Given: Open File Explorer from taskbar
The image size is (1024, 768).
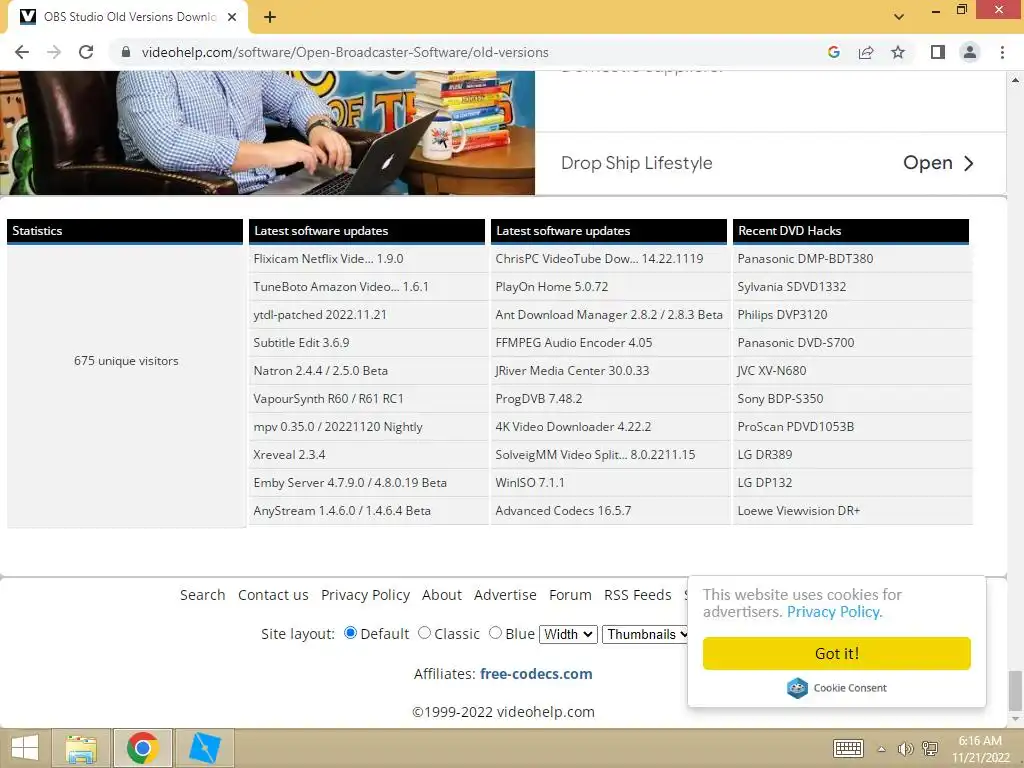Looking at the screenshot, I should tap(81, 748).
